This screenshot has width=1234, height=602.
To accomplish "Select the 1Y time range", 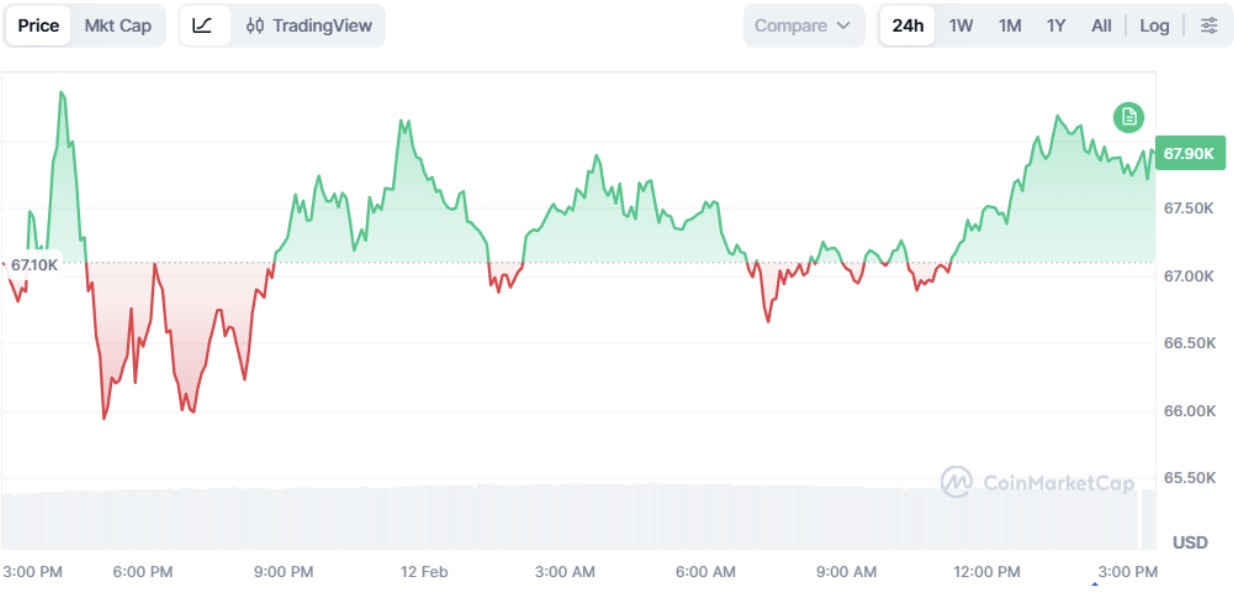I will (1056, 26).
